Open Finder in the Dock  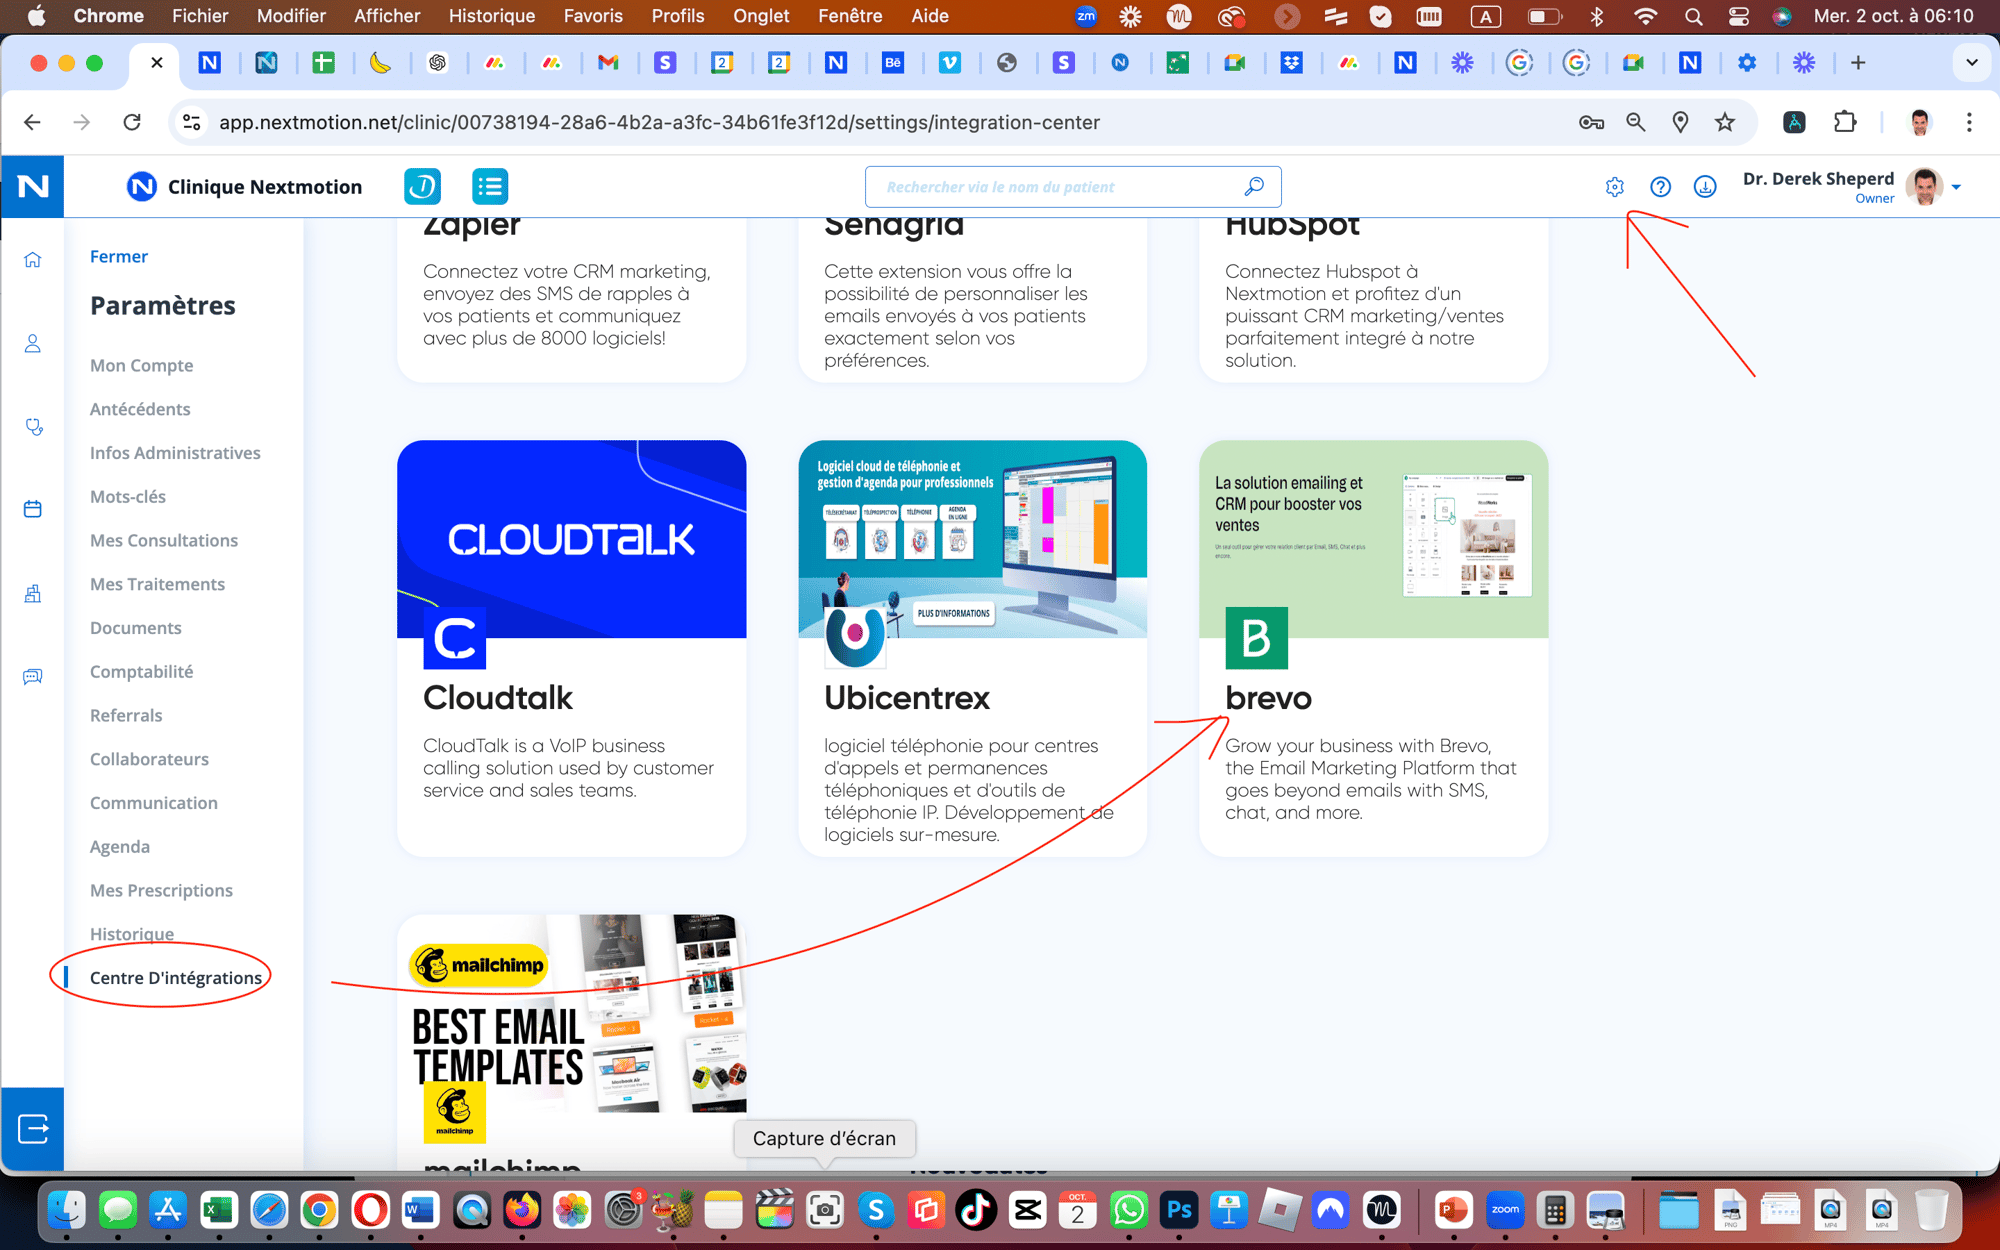(68, 1210)
